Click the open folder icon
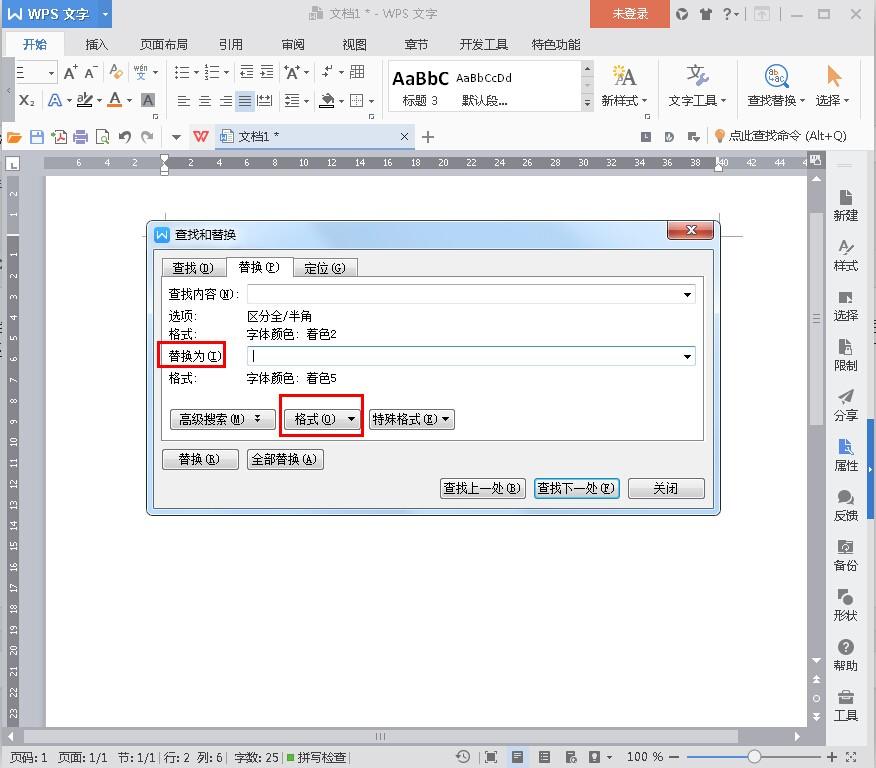This screenshot has width=876, height=768. tap(14, 137)
